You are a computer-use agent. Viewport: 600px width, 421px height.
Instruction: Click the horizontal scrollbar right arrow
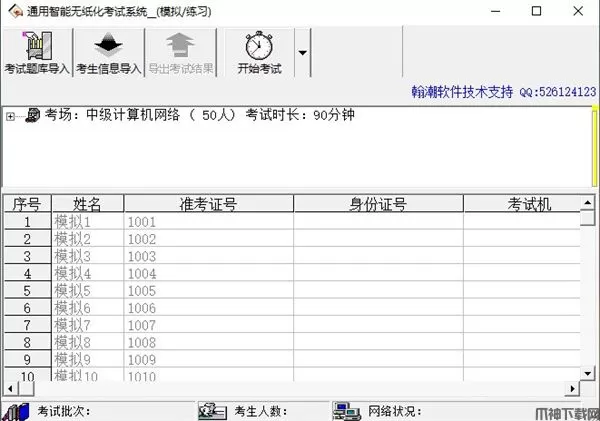572,389
